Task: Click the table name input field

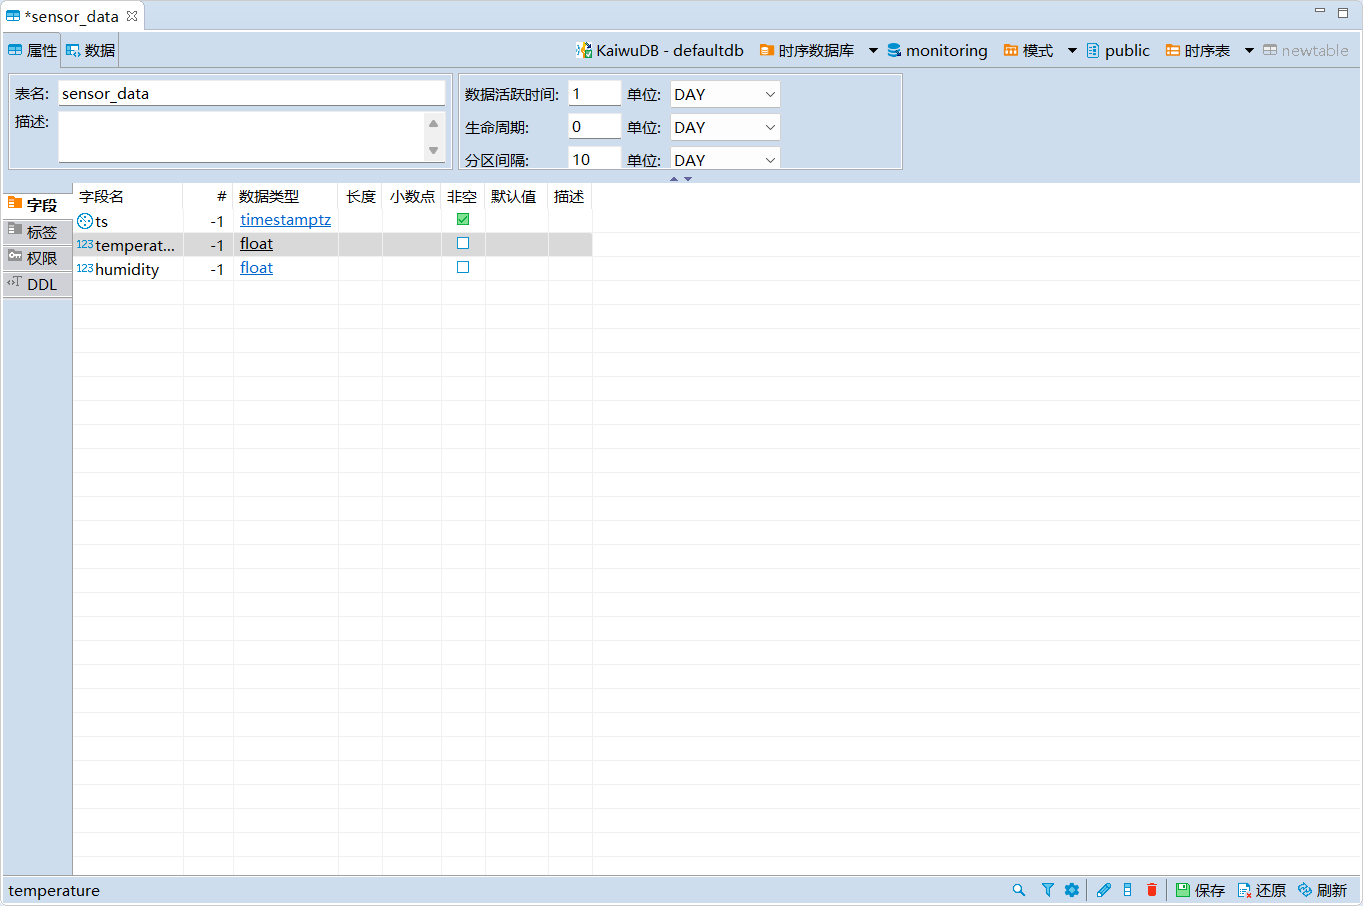Action: 251,93
